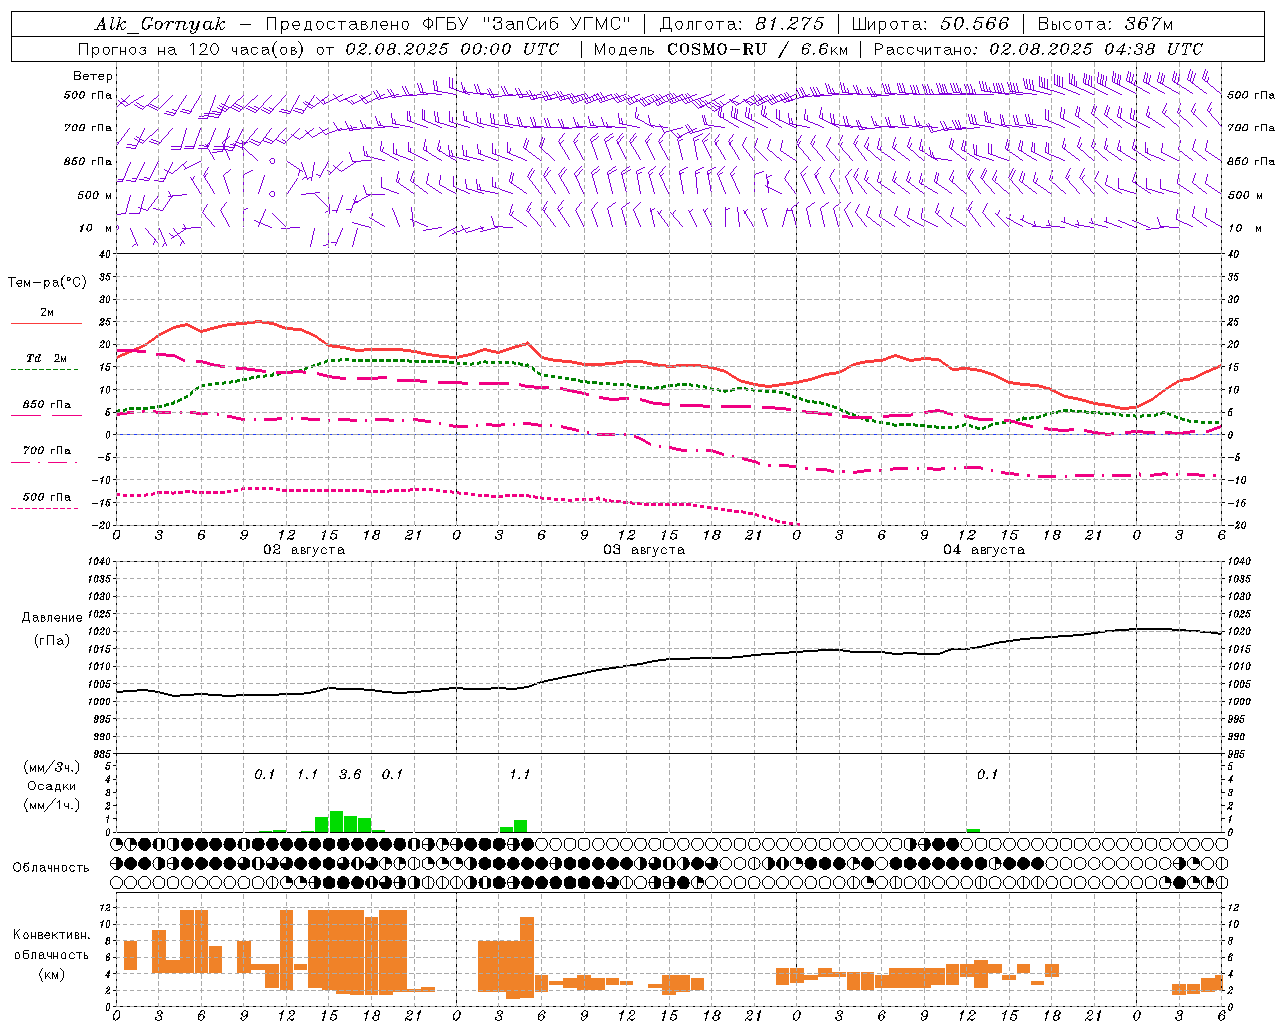Image resolution: width=1280 pixels, height=1024 pixels.
Task: Click "700 гПа" wind level label on right
Action: pyautogui.click(x=1251, y=128)
